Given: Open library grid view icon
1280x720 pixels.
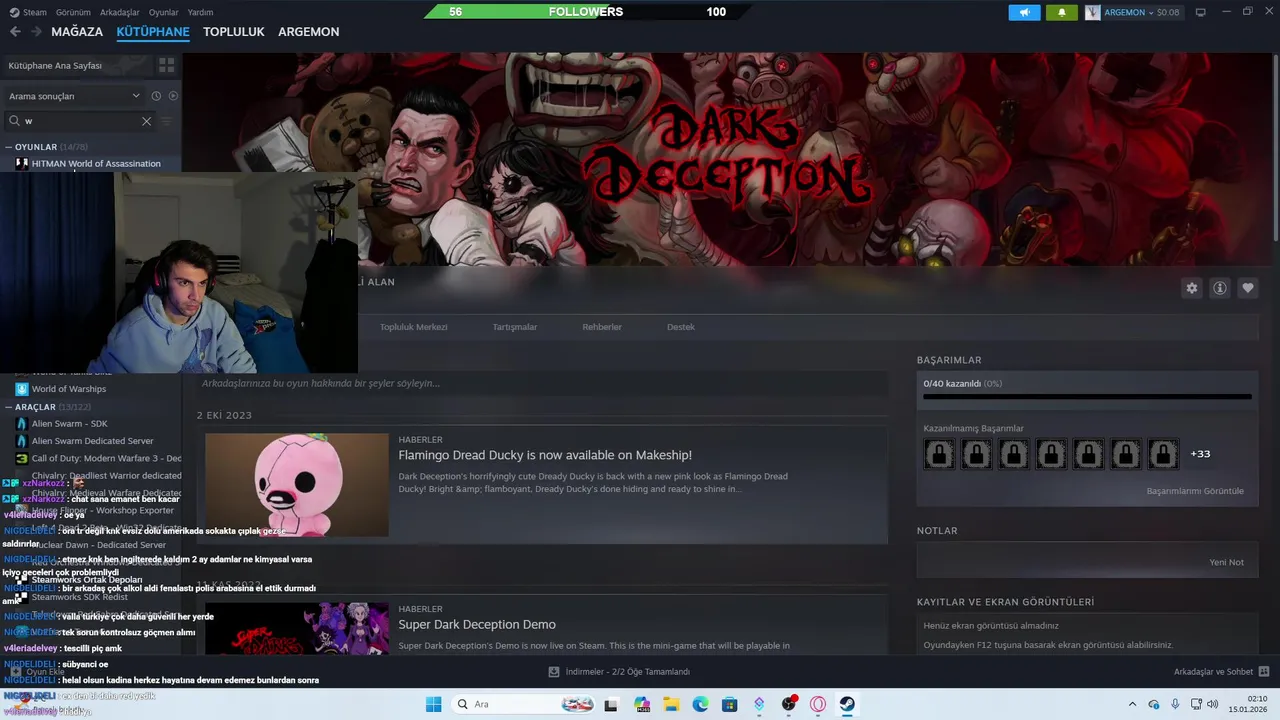Looking at the screenshot, I should click(166, 65).
